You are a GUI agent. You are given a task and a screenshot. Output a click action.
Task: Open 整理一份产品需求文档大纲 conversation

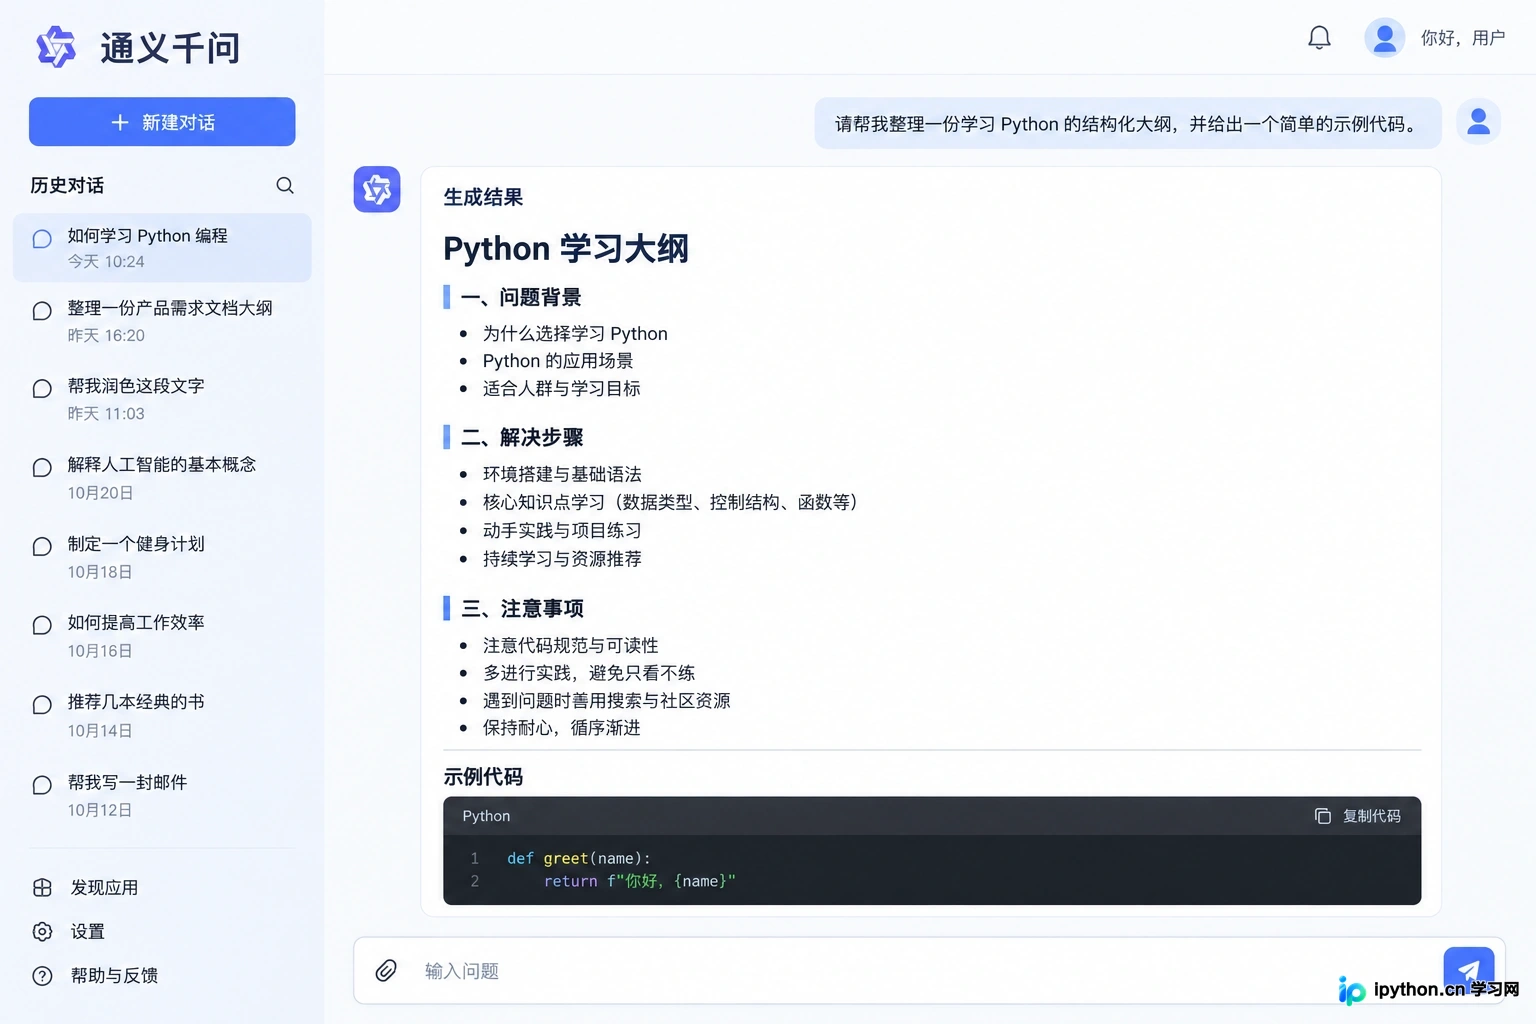point(162,321)
